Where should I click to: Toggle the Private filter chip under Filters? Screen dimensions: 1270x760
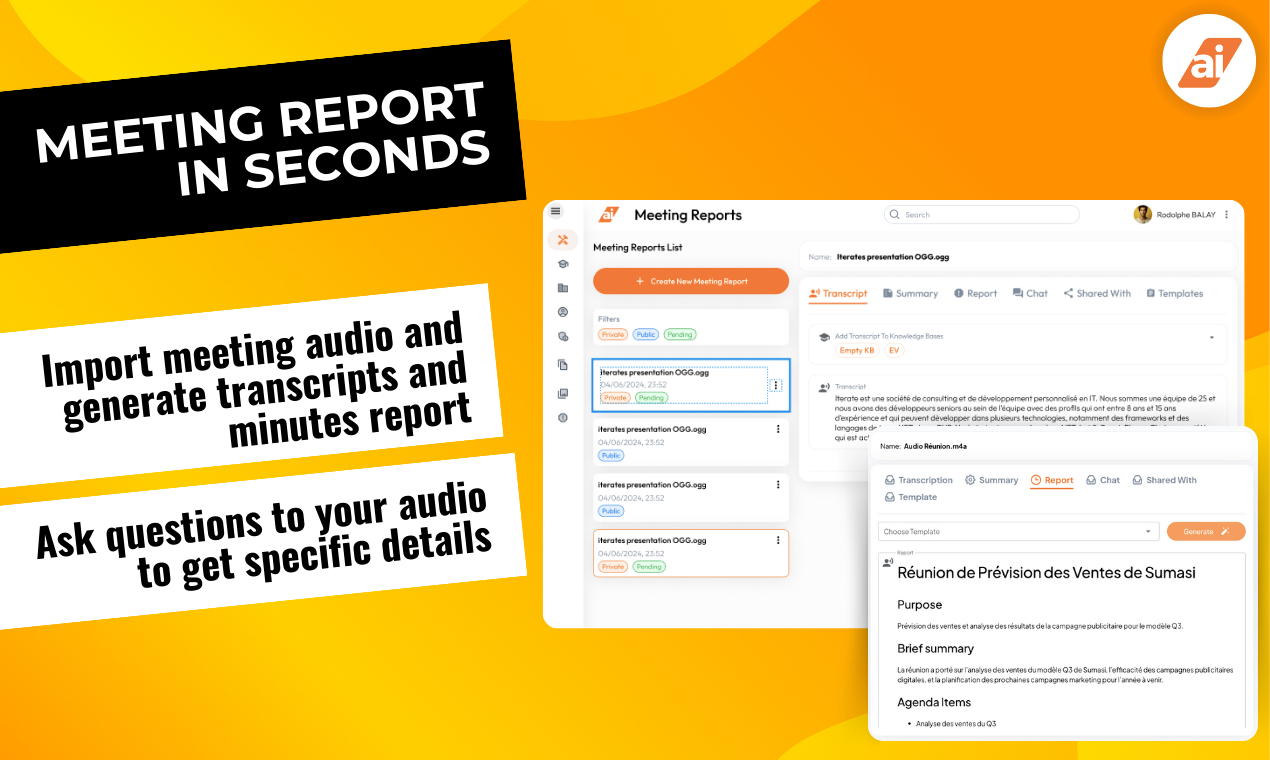613,335
